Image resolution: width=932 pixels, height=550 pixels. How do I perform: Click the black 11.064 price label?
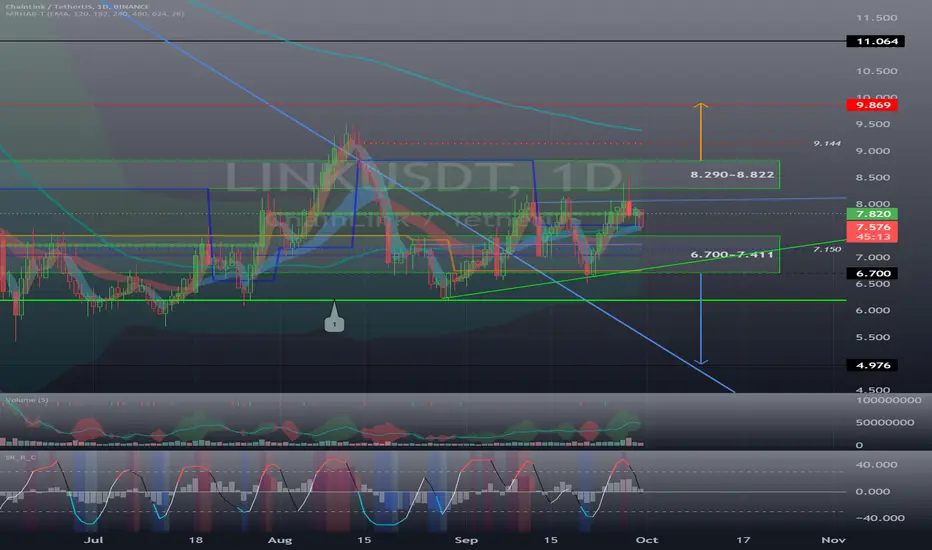[x=876, y=41]
